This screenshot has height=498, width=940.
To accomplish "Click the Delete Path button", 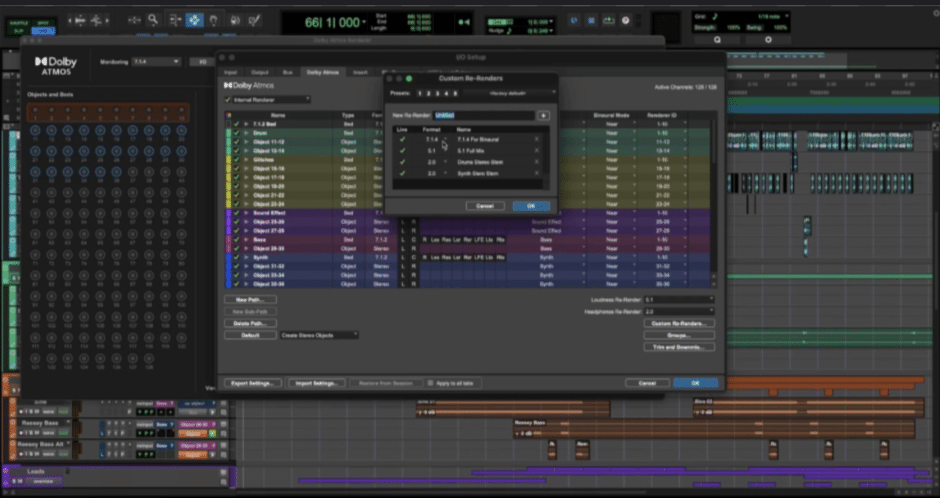I will (251, 324).
